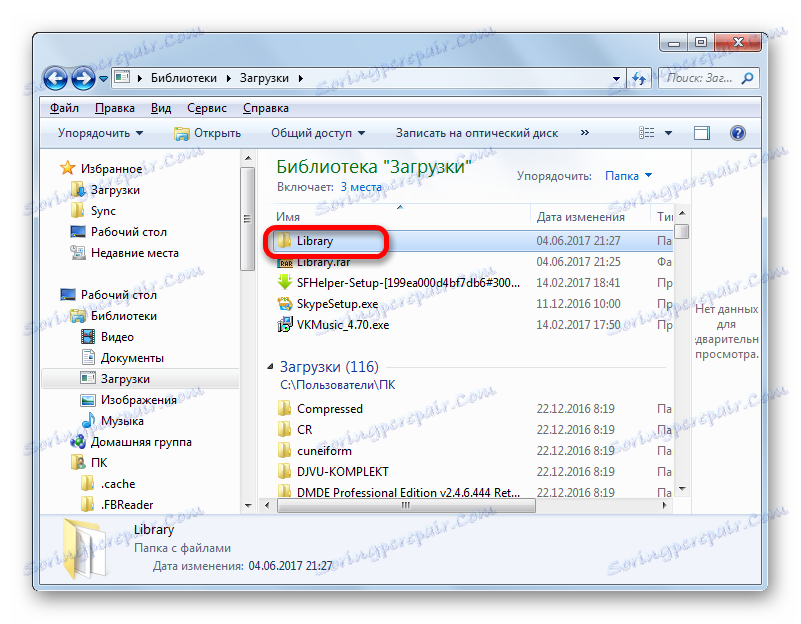Click the Загрузки breadcrumb segment
The image size is (801, 624).
[264, 78]
